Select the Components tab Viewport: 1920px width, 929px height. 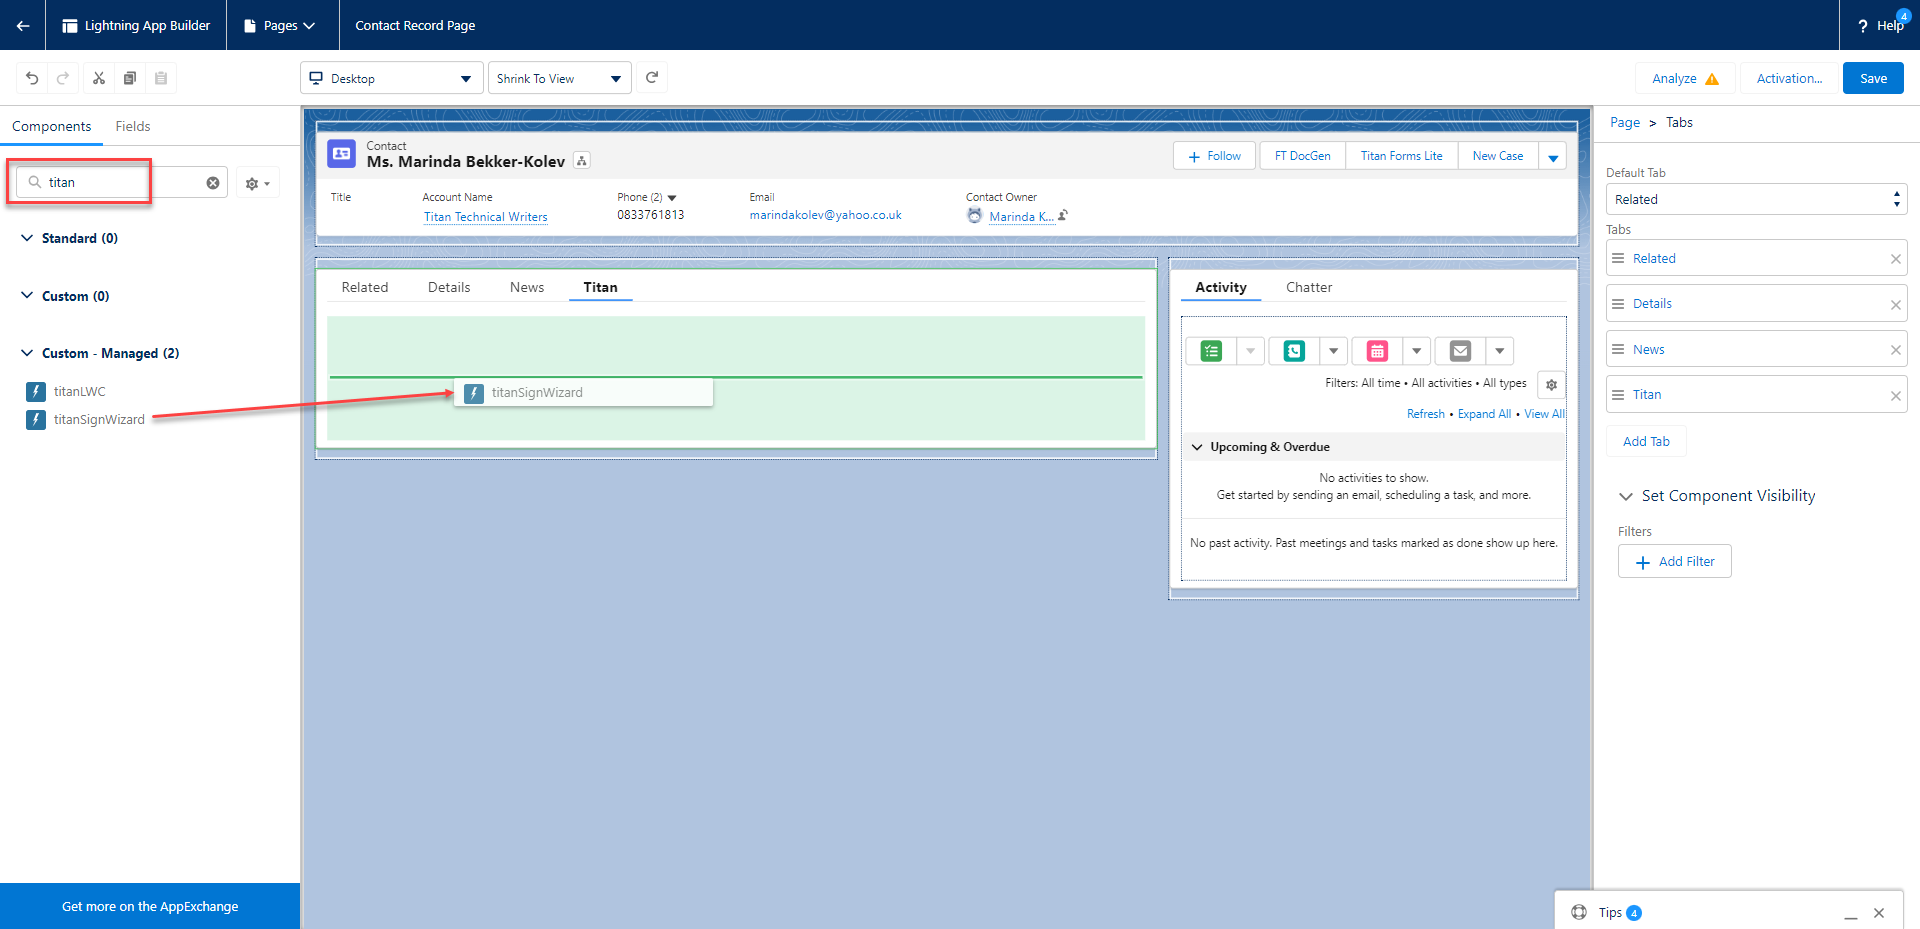(51, 126)
